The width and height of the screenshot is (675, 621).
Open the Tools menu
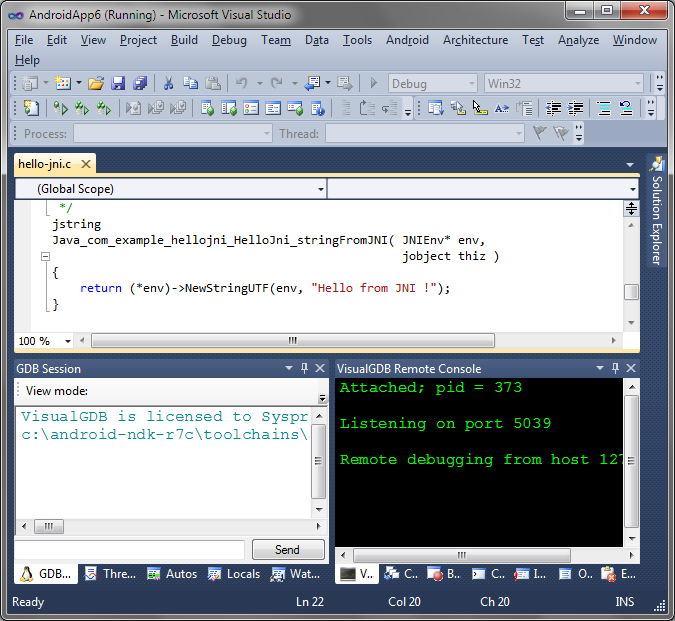[x=357, y=40]
